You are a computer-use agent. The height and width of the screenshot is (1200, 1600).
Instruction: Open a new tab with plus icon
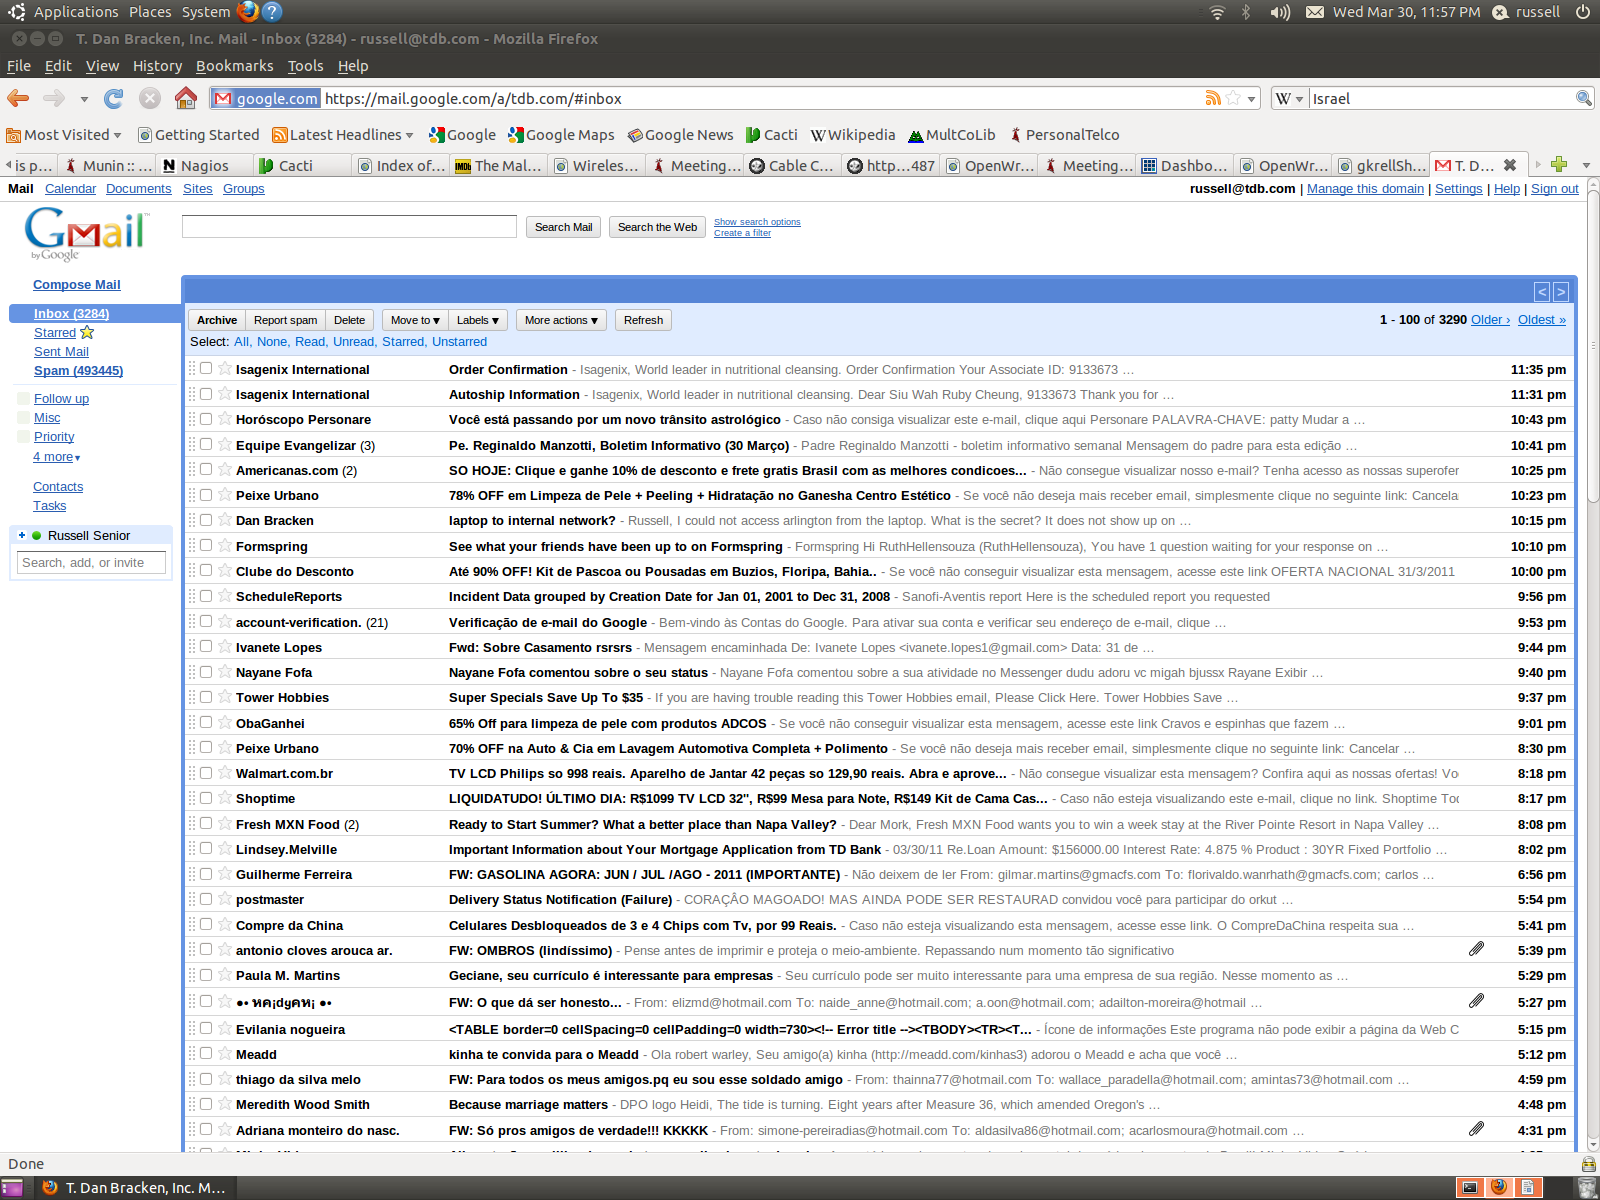click(x=1559, y=164)
